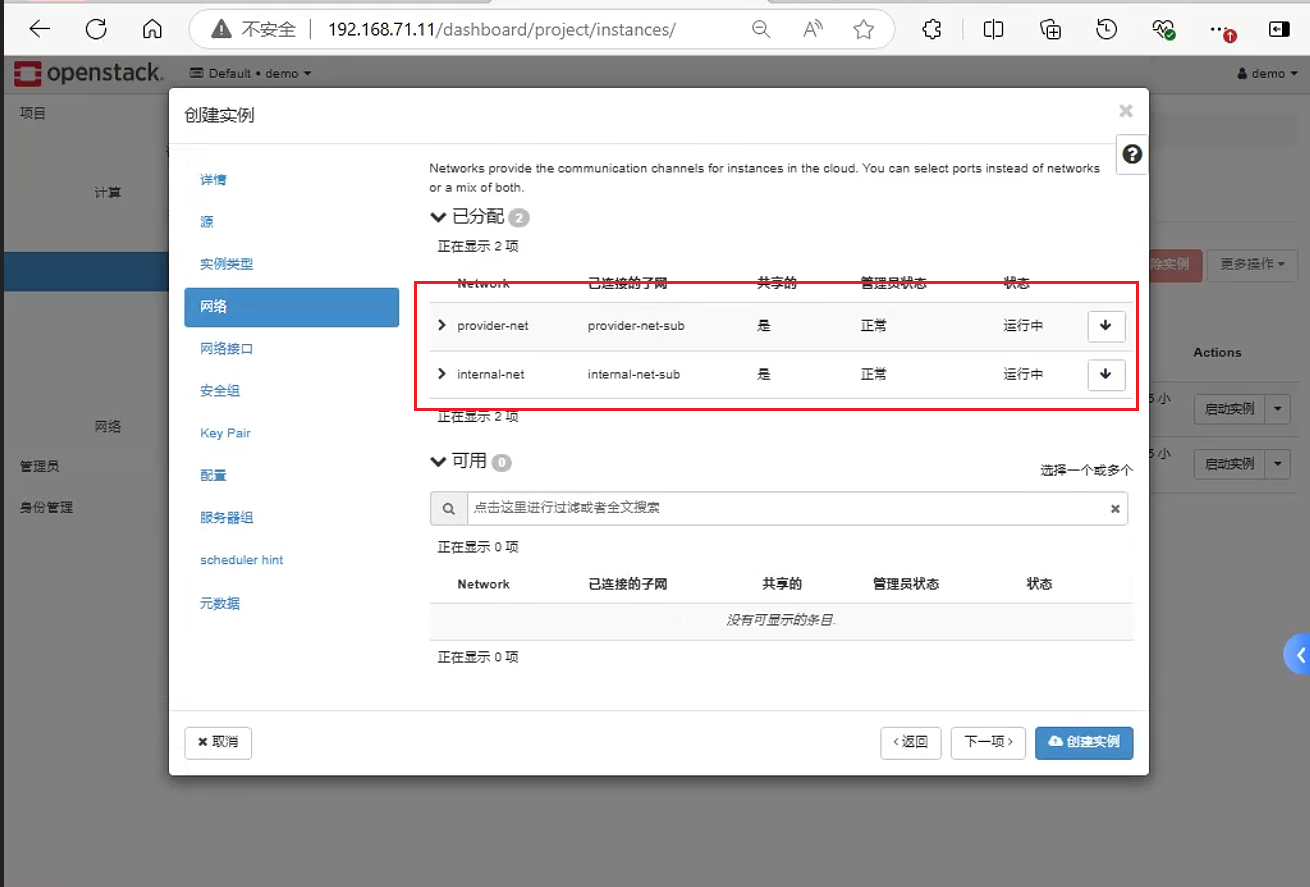
Task: Reload the page with the refresh icon
Action: coord(96,29)
